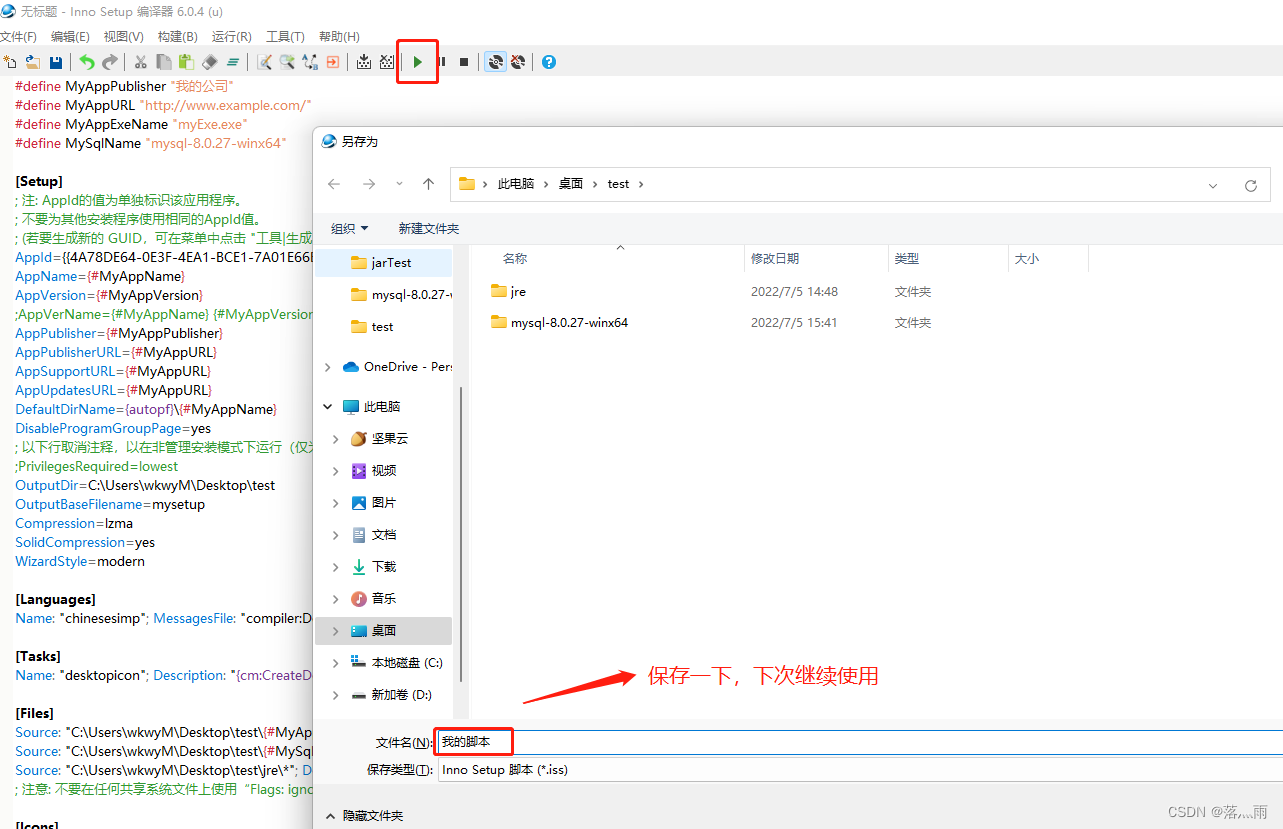Expand the OneDrive tree node

327,367
